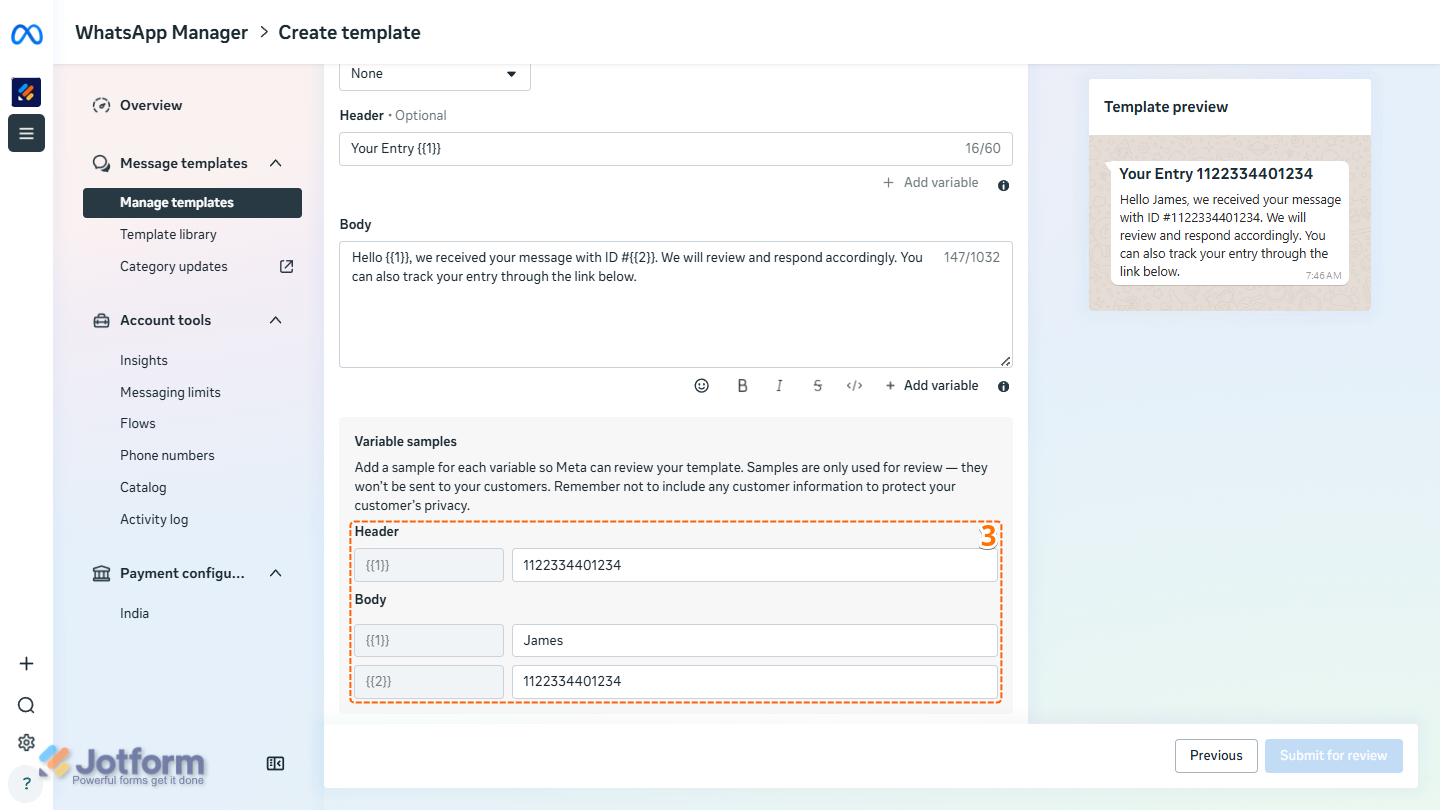Apply italic formatting to the body
Screen dimensions: 1440x810
point(779,385)
